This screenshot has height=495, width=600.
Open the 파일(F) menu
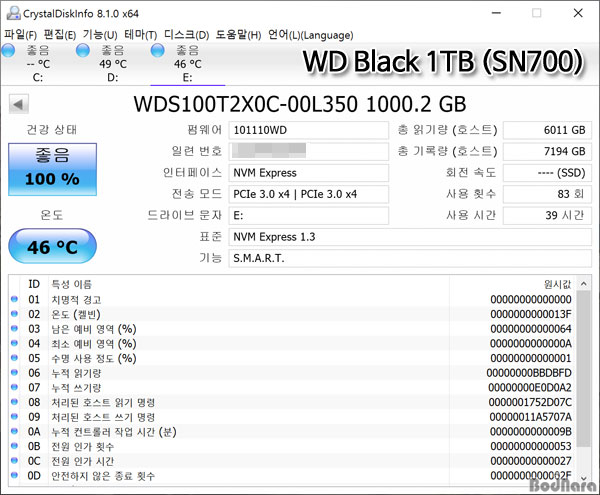click(x=20, y=35)
